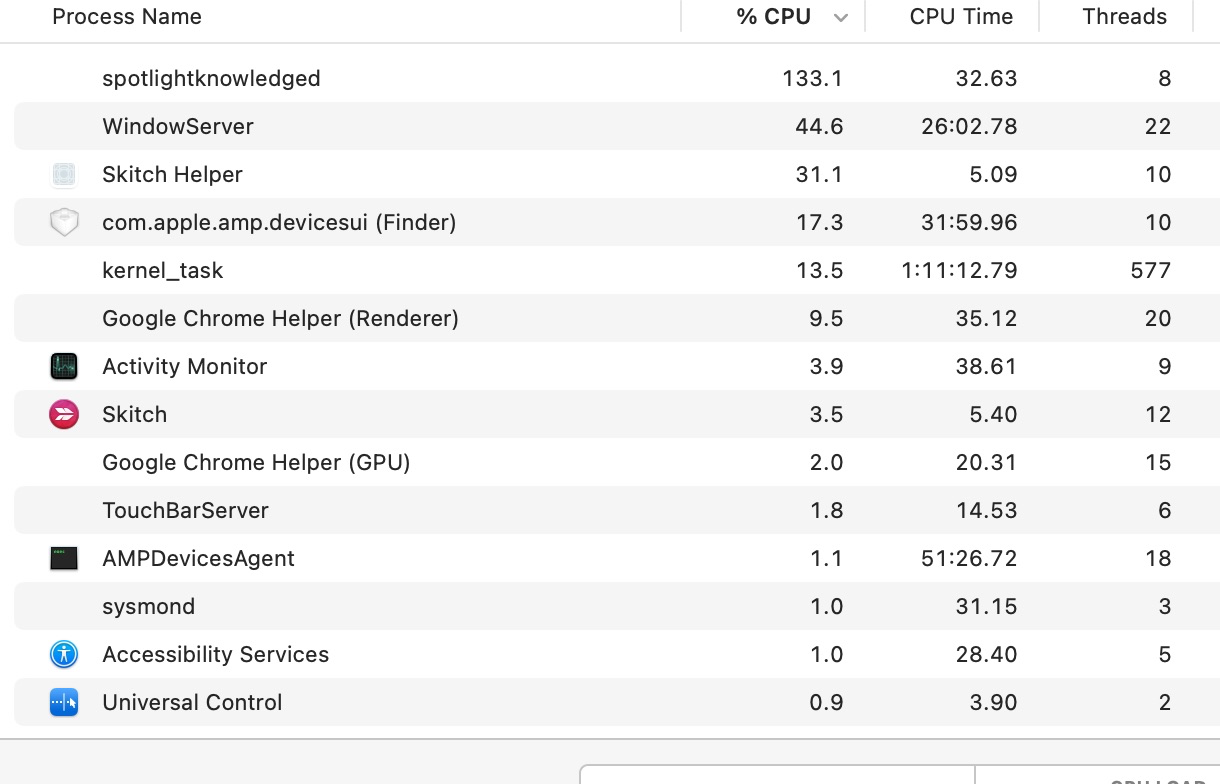Select the WindowServer process
Viewport: 1220px width, 784px height.
pos(178,126)
